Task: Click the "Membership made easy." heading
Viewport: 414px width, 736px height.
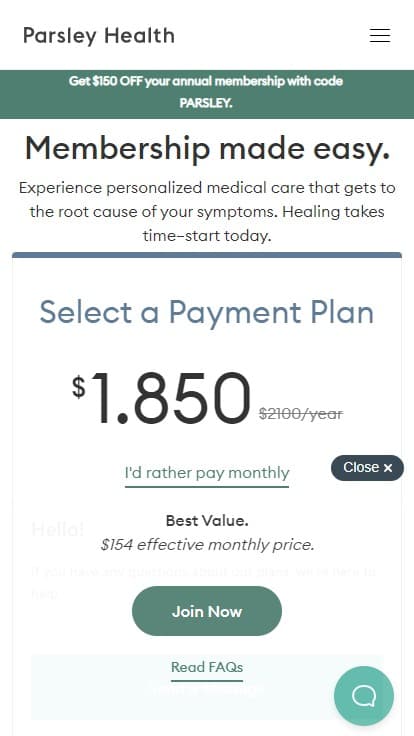Action: click(x=207, y=149)
